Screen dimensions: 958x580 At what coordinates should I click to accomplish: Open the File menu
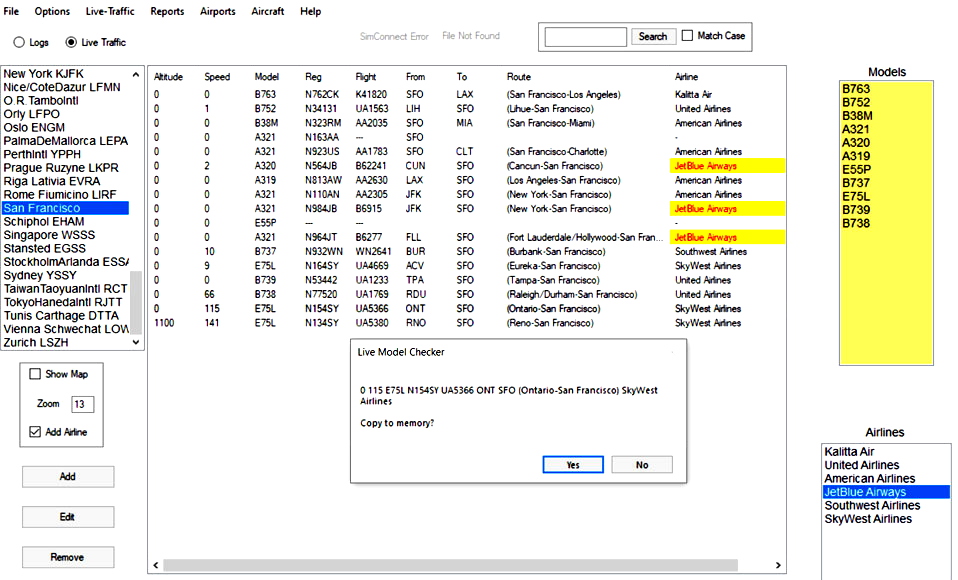tap(11, 11)
